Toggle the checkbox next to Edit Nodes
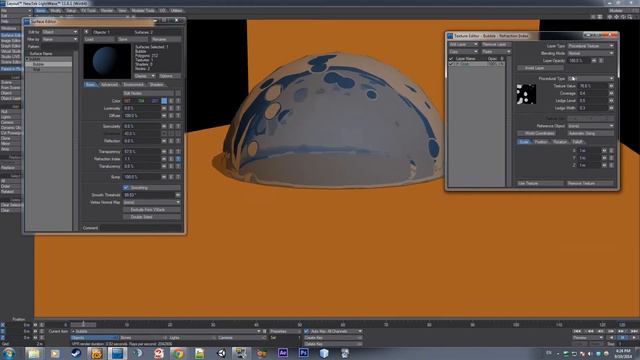Image resolution: width=640 pixels, height=360 pixels. (178, 93)
